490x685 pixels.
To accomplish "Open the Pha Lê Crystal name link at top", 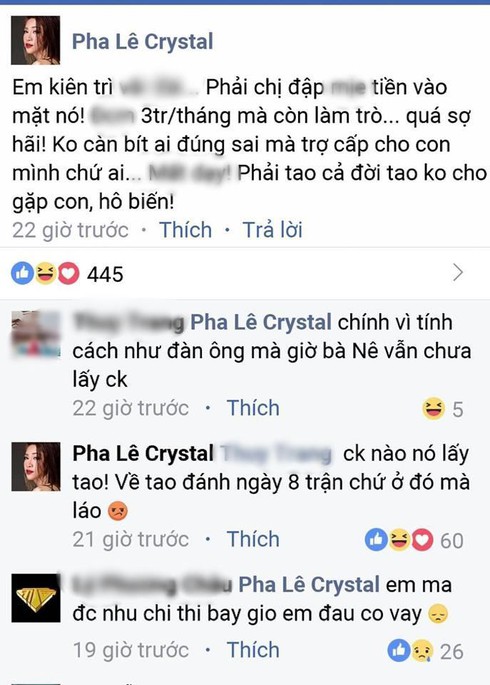I will [x=142, y=42].
